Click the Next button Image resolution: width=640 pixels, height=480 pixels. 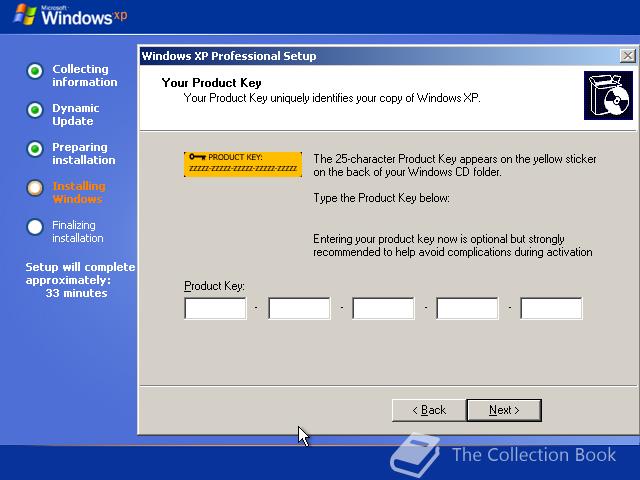coord(504,410)
